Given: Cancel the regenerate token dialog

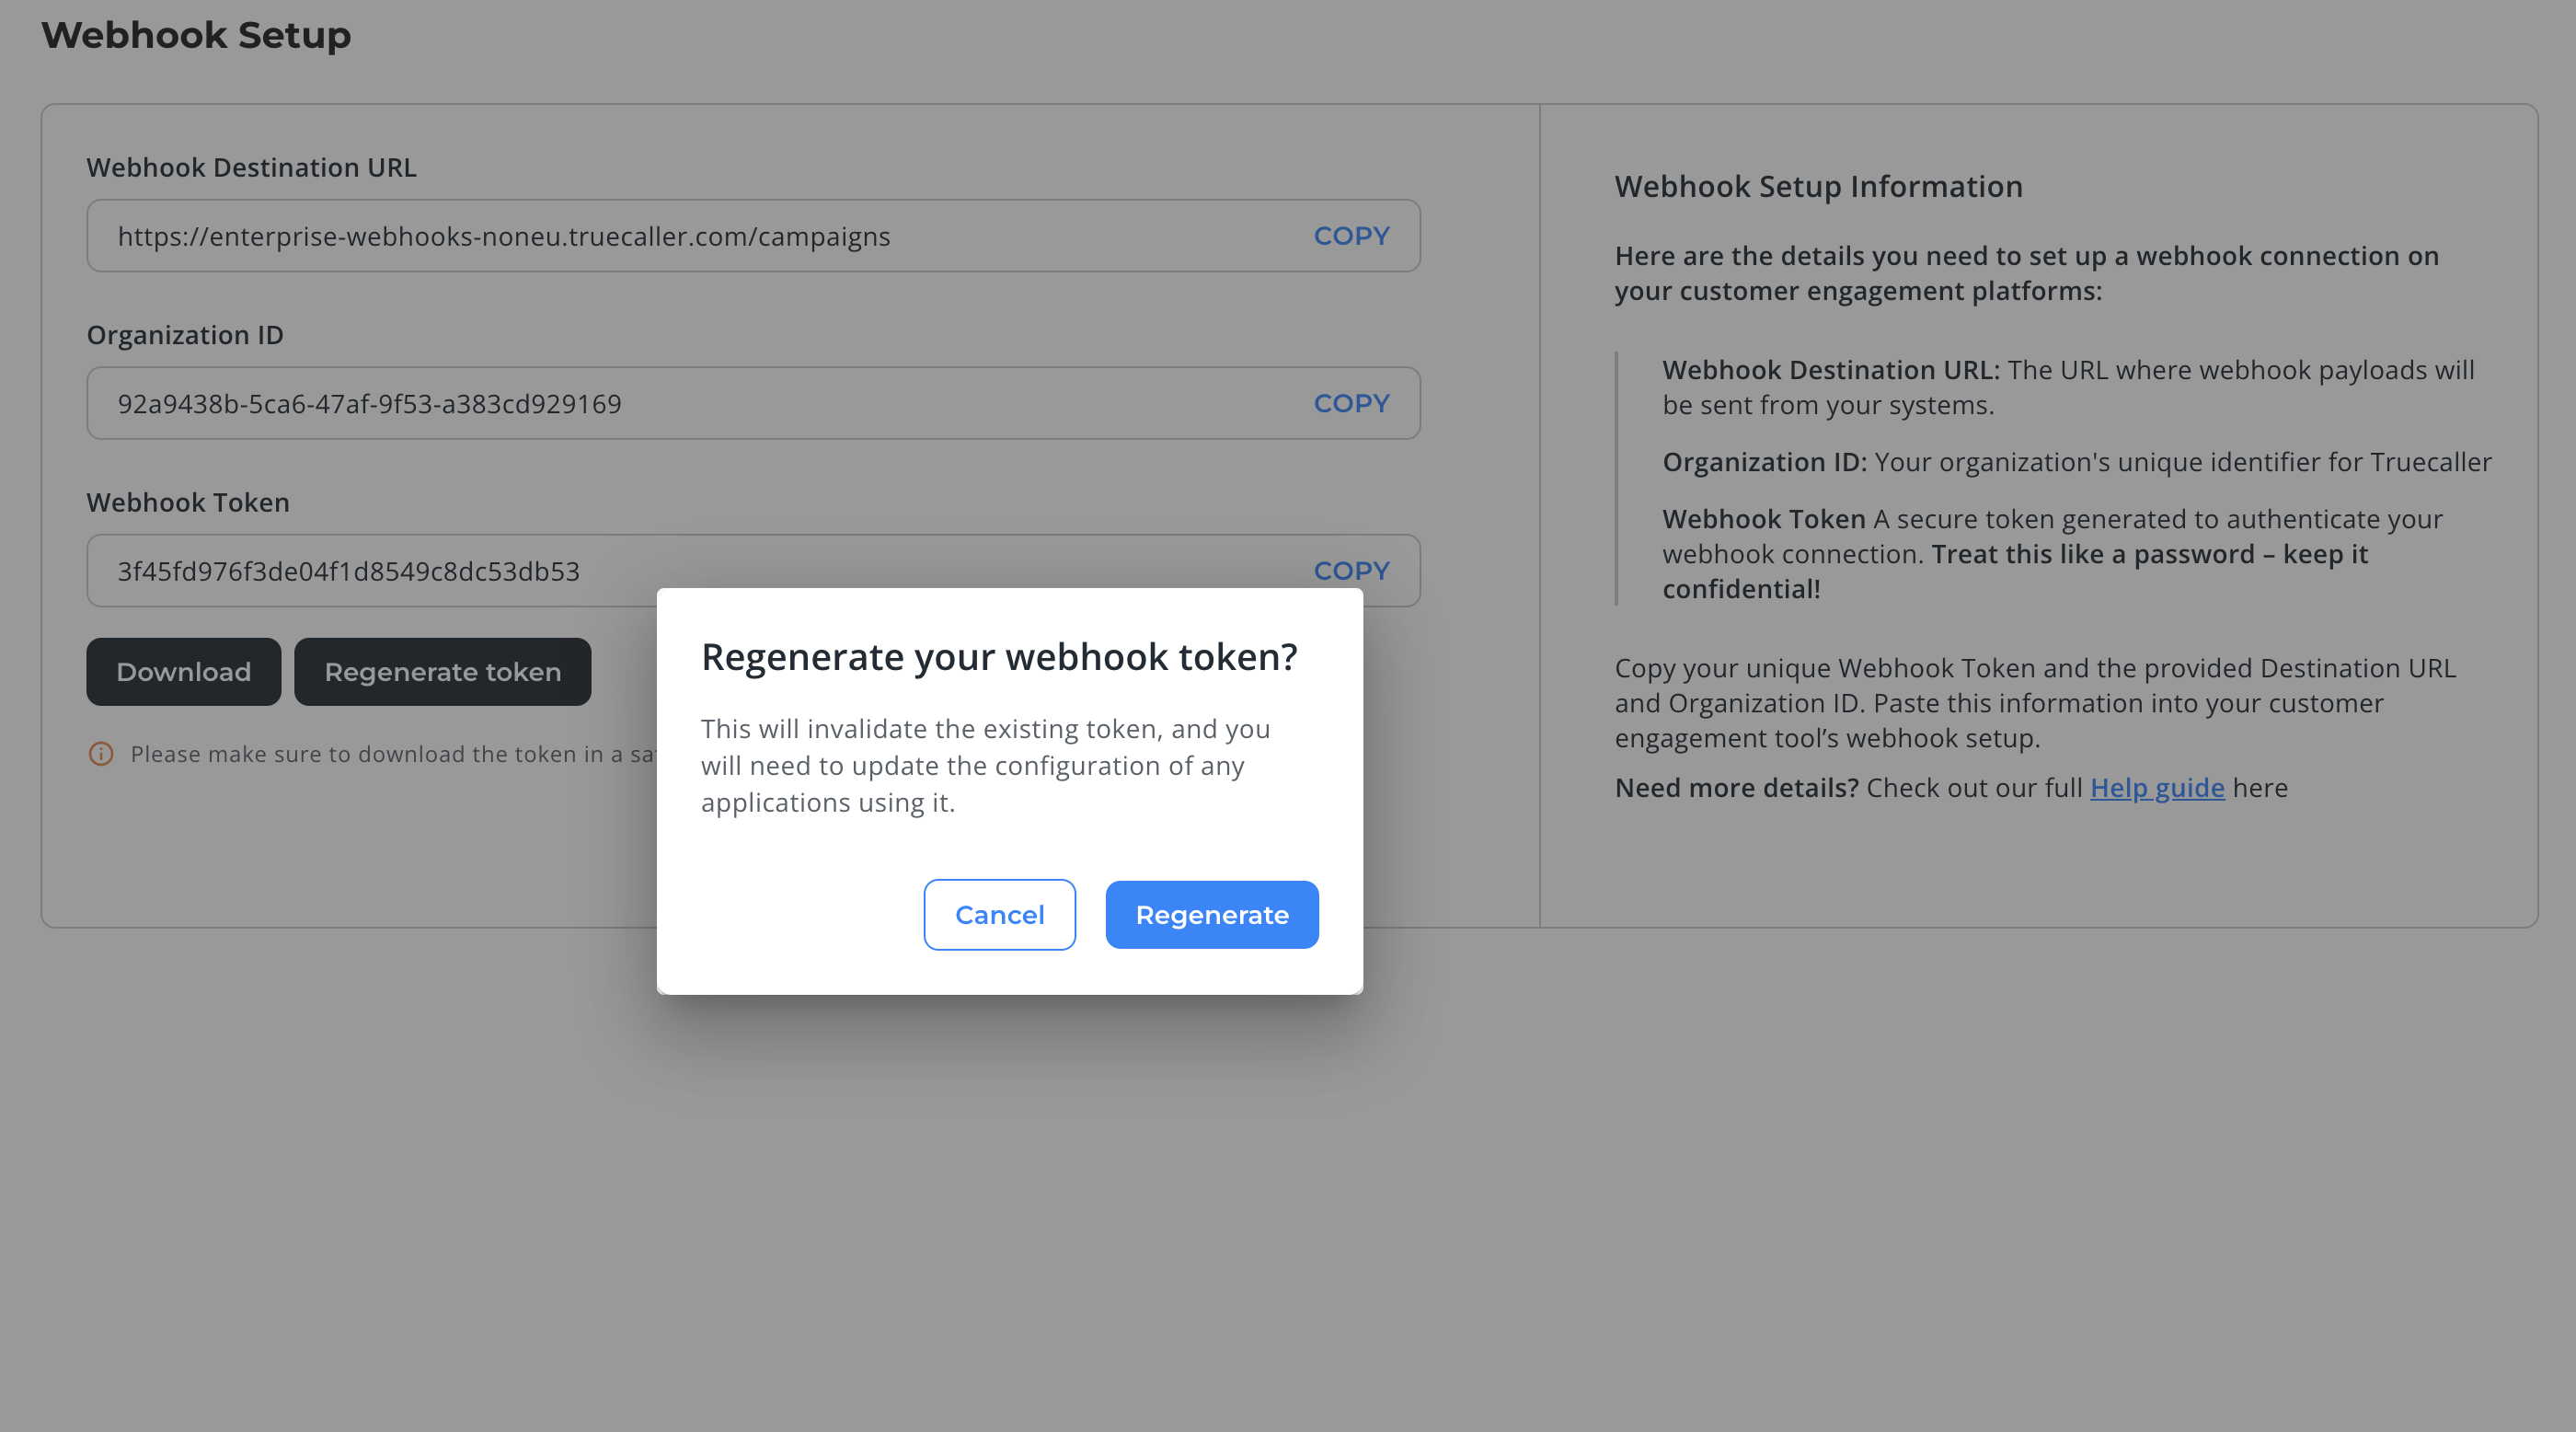Looking at the screenshot, I should (x=999, y=915).
